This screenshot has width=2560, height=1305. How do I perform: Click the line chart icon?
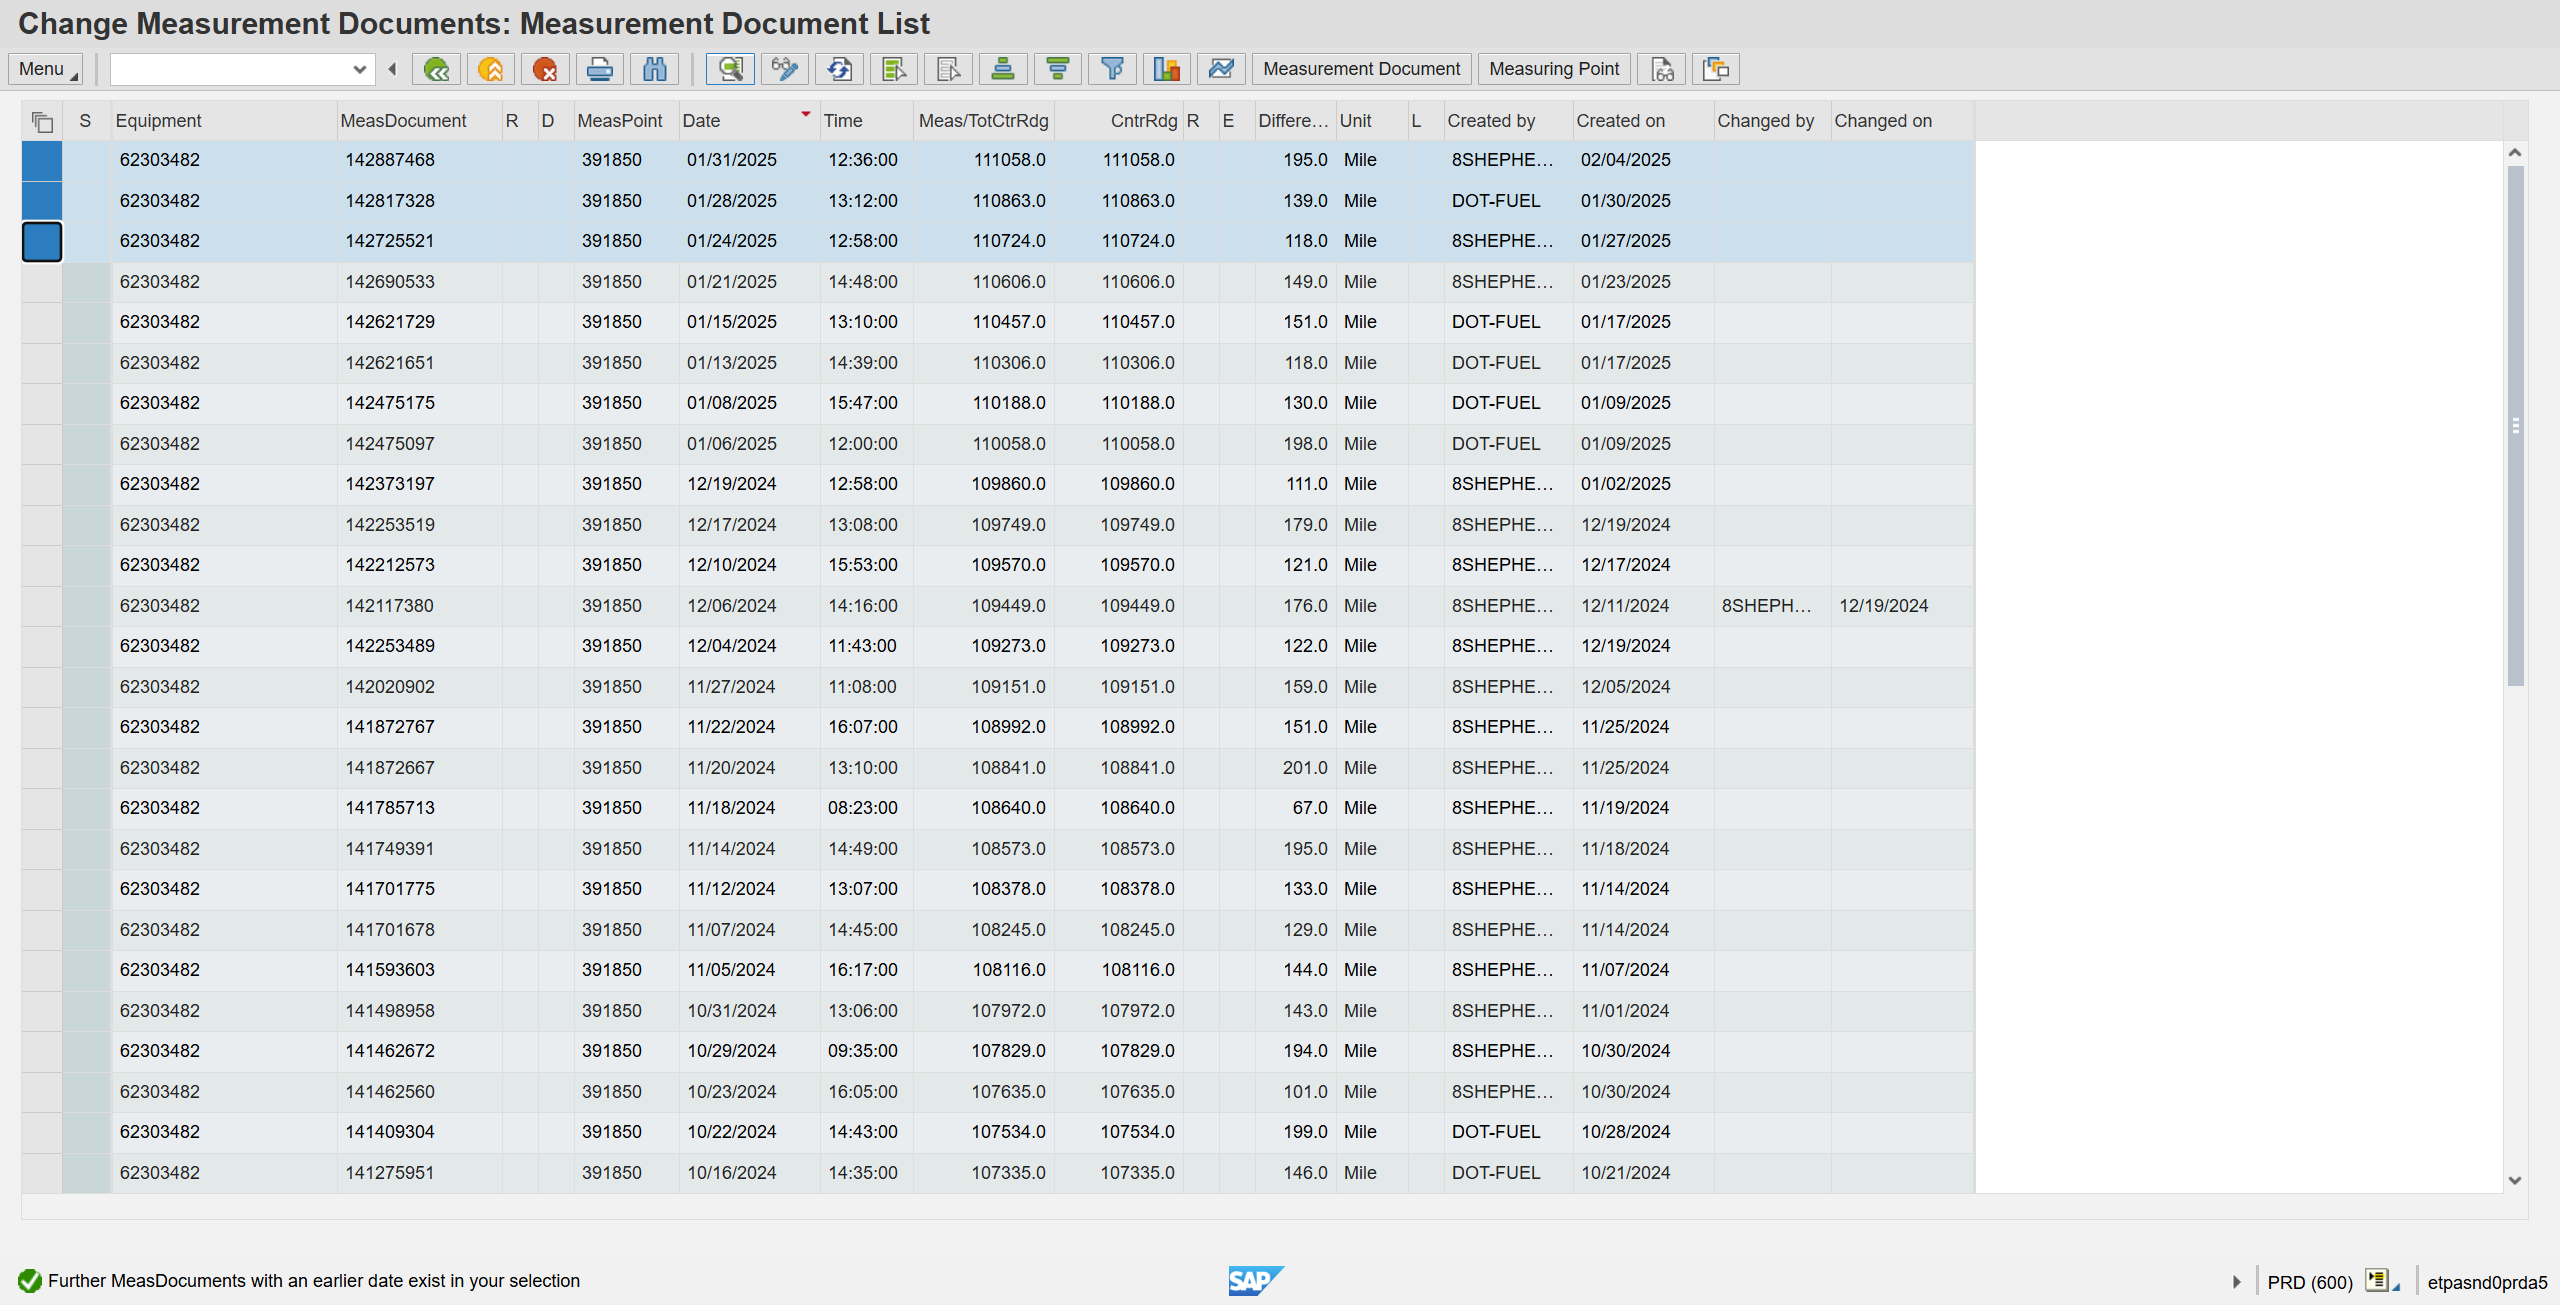point(1221,69)
